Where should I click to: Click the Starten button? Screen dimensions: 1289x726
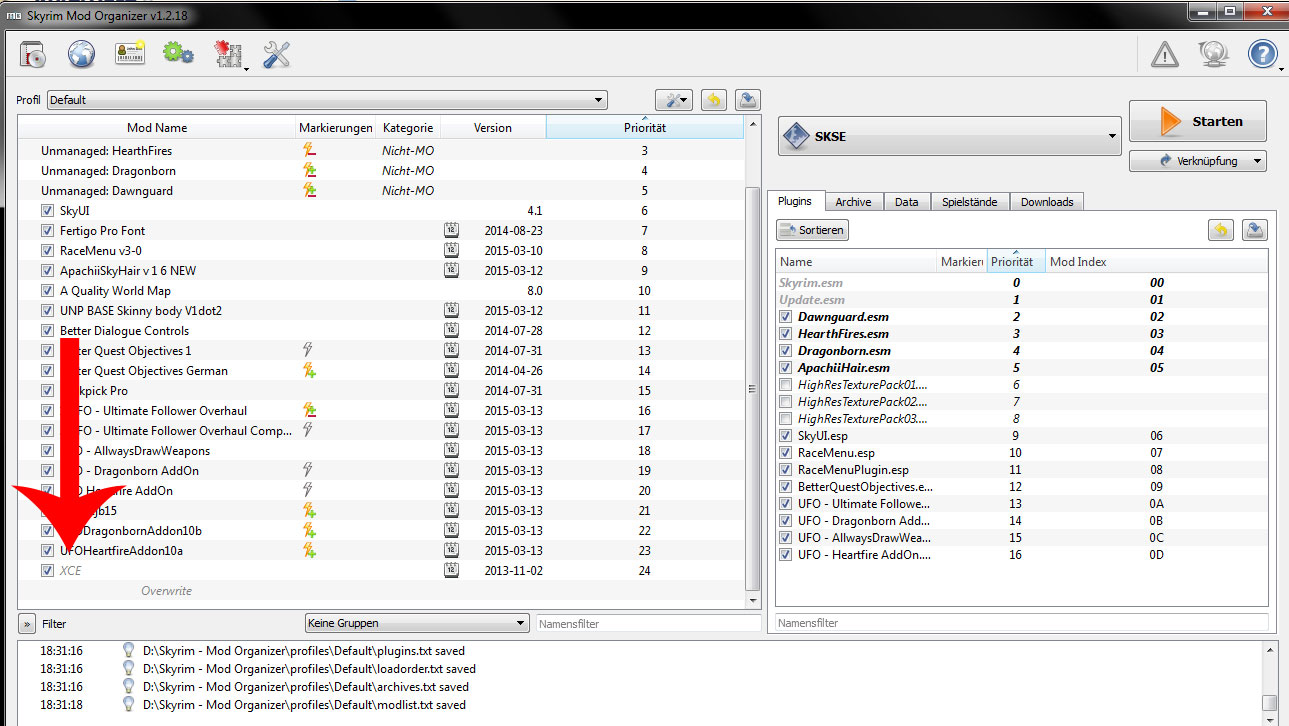(x=1197, y=122)
